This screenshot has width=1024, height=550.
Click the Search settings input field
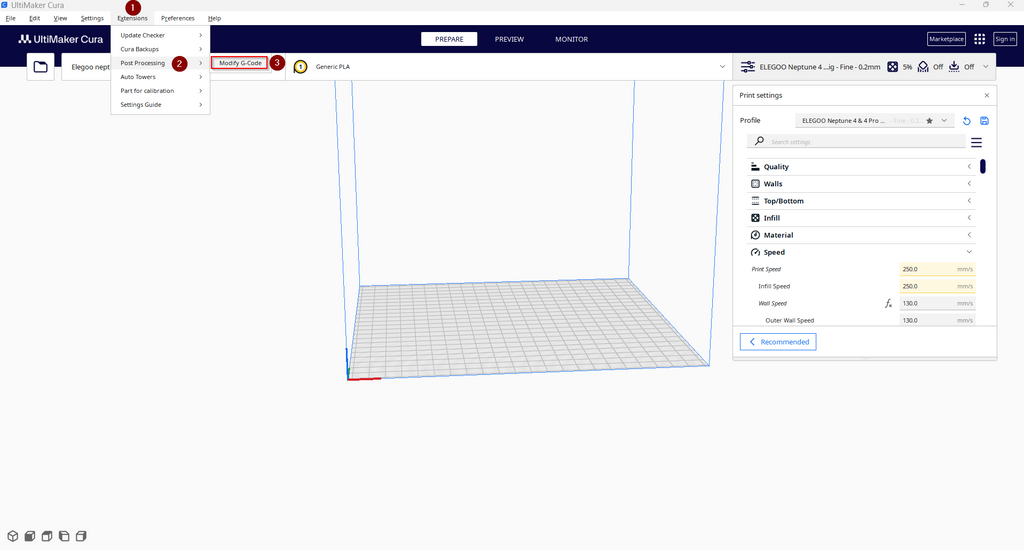856,142
